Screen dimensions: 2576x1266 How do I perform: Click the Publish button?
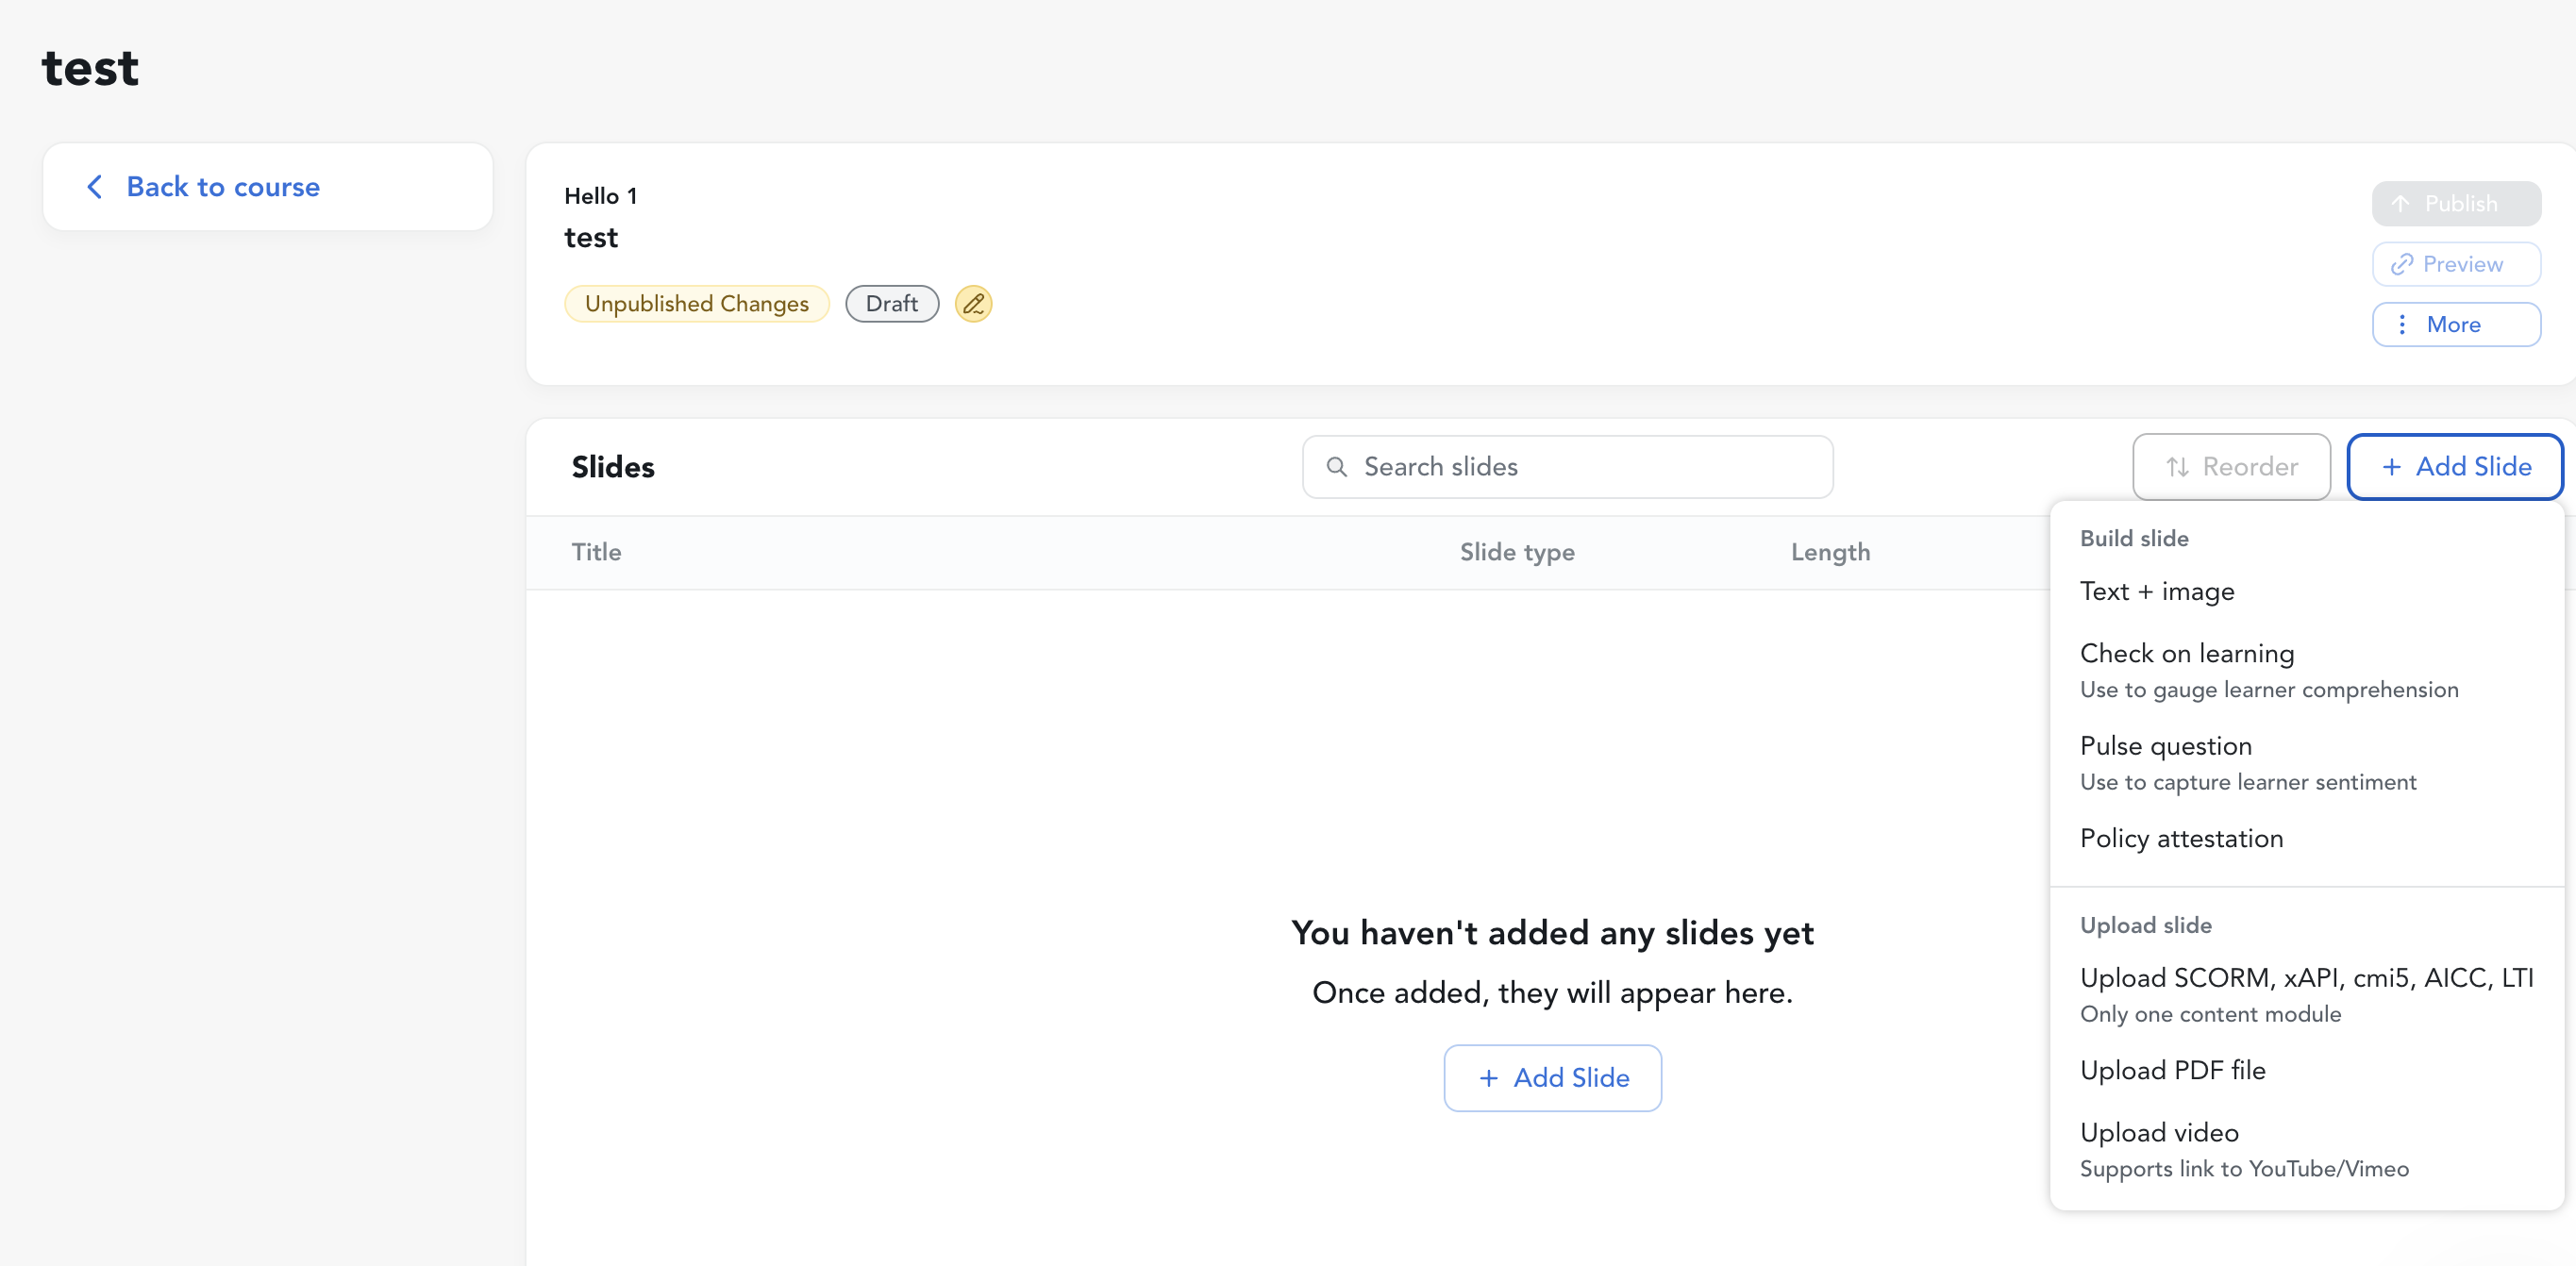coord(2456,204)
